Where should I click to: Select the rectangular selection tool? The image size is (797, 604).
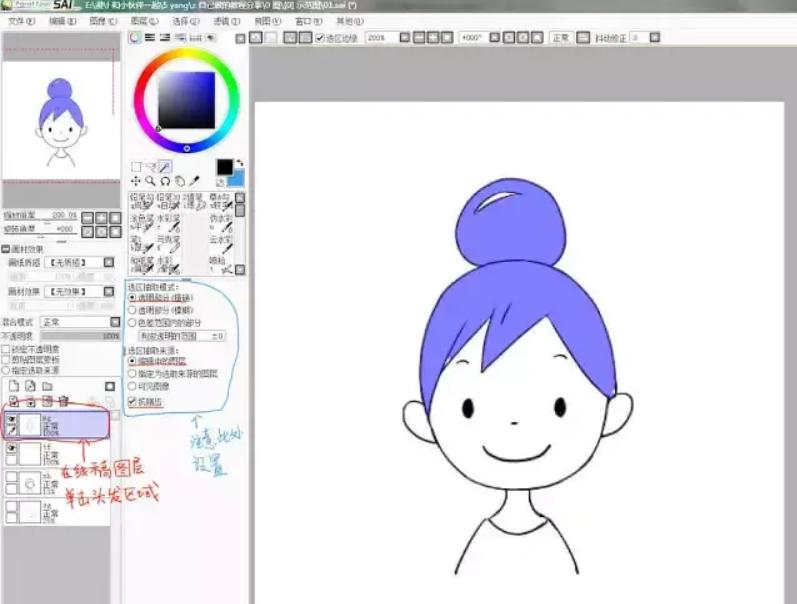(x=136, y=167)
